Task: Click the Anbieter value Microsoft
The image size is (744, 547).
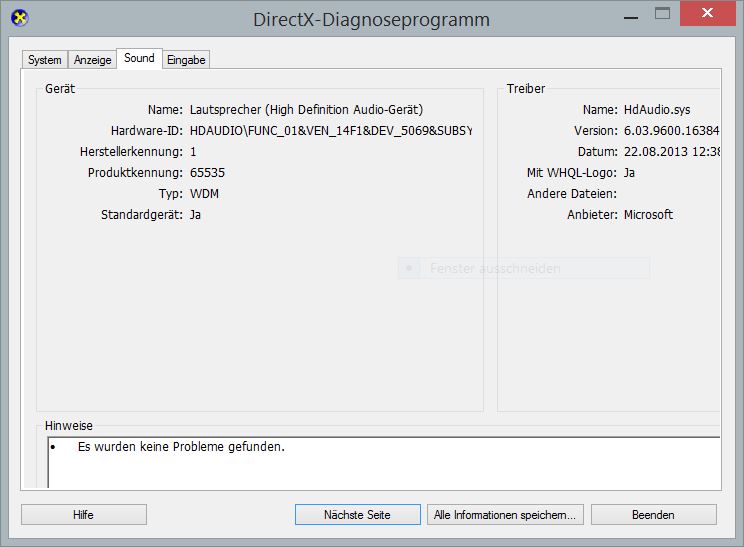Action: click(649, 215)
